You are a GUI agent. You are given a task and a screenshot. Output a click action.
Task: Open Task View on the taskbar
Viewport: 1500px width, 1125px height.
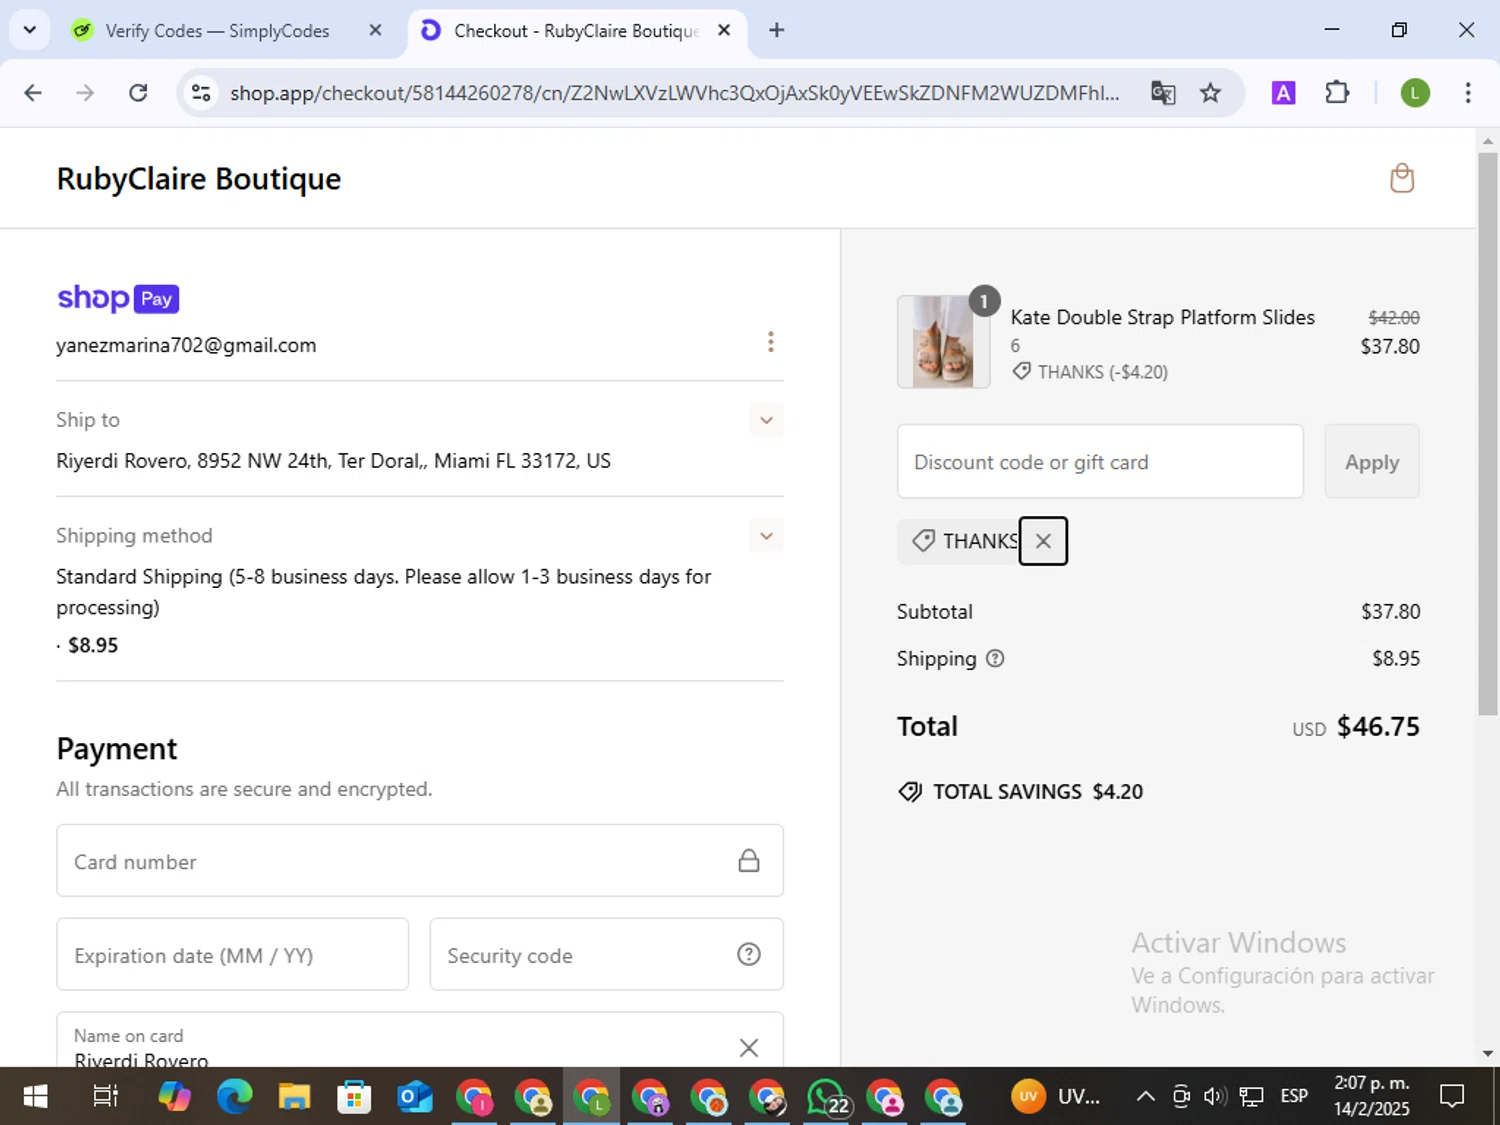[105, 1097]
